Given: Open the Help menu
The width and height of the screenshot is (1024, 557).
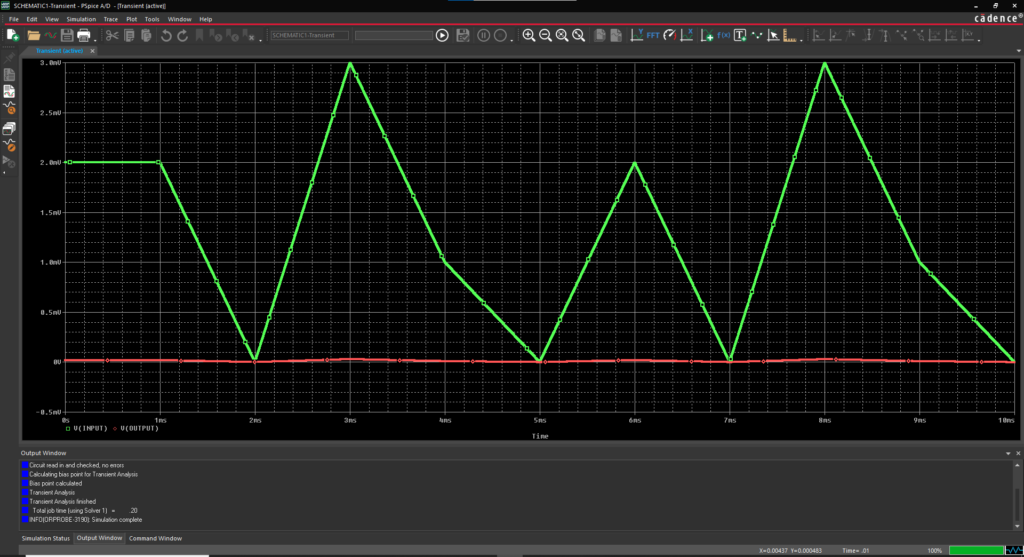Looking at the screenshot, I should (206, 19).
